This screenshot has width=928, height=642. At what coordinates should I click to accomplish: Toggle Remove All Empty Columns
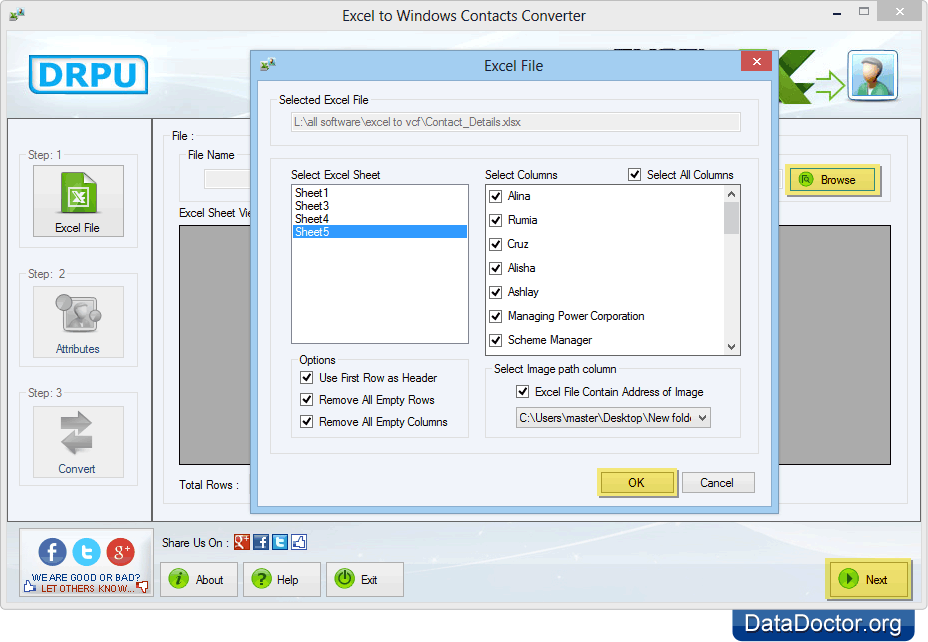(x=307, y=422)
